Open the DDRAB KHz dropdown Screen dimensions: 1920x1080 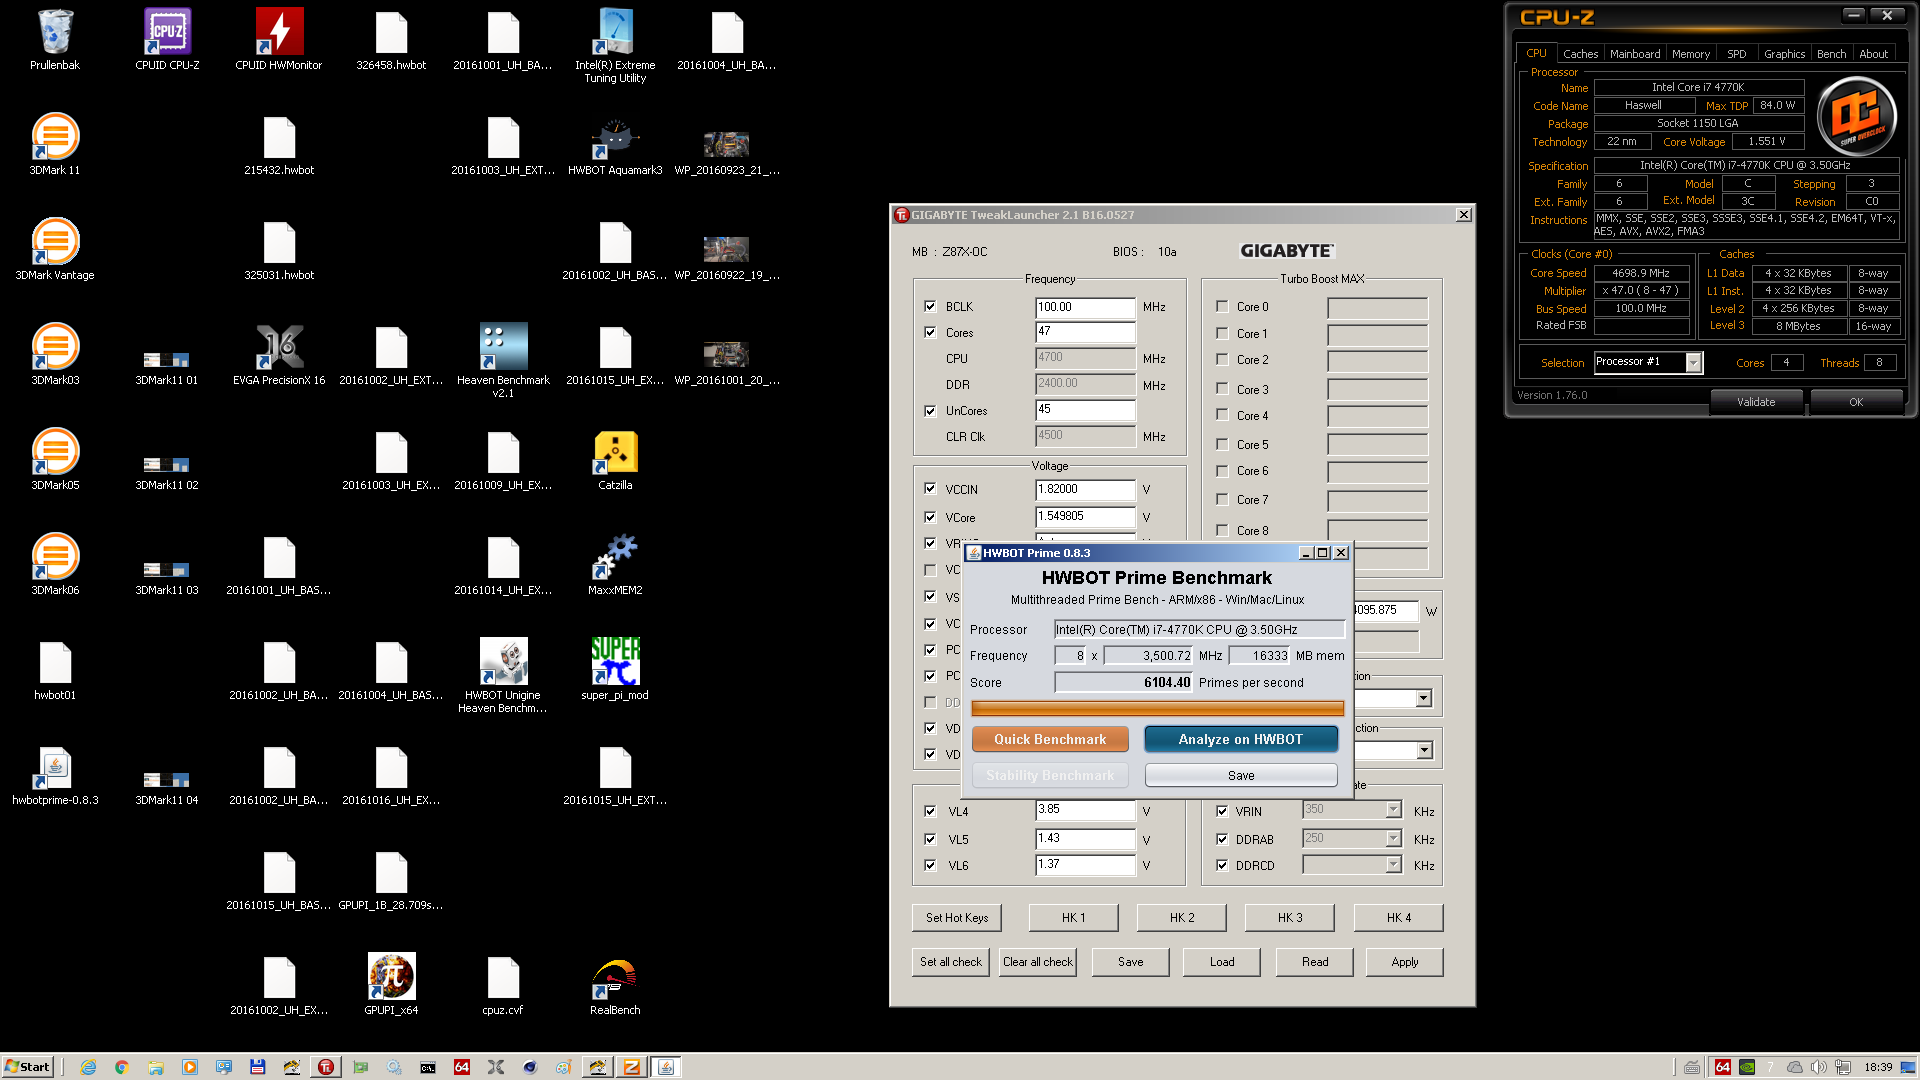pyautogui.click(x=1393, y=838)
